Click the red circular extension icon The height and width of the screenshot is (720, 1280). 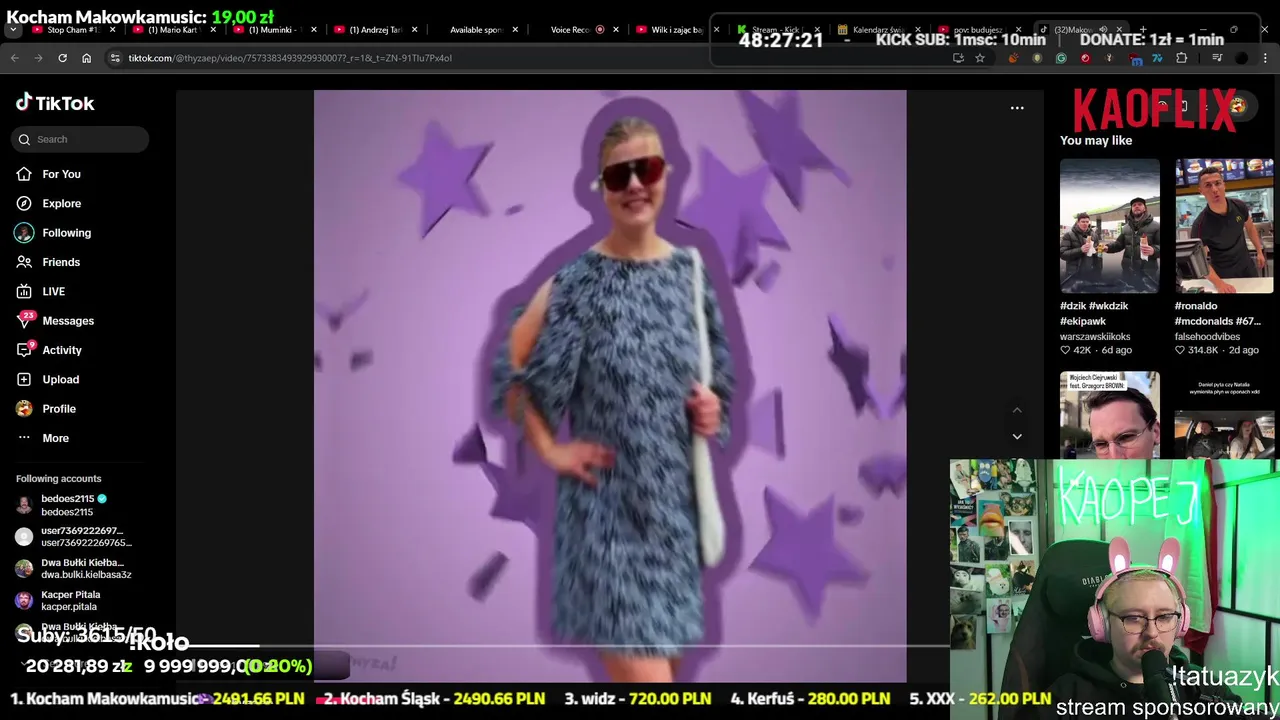1085,58
